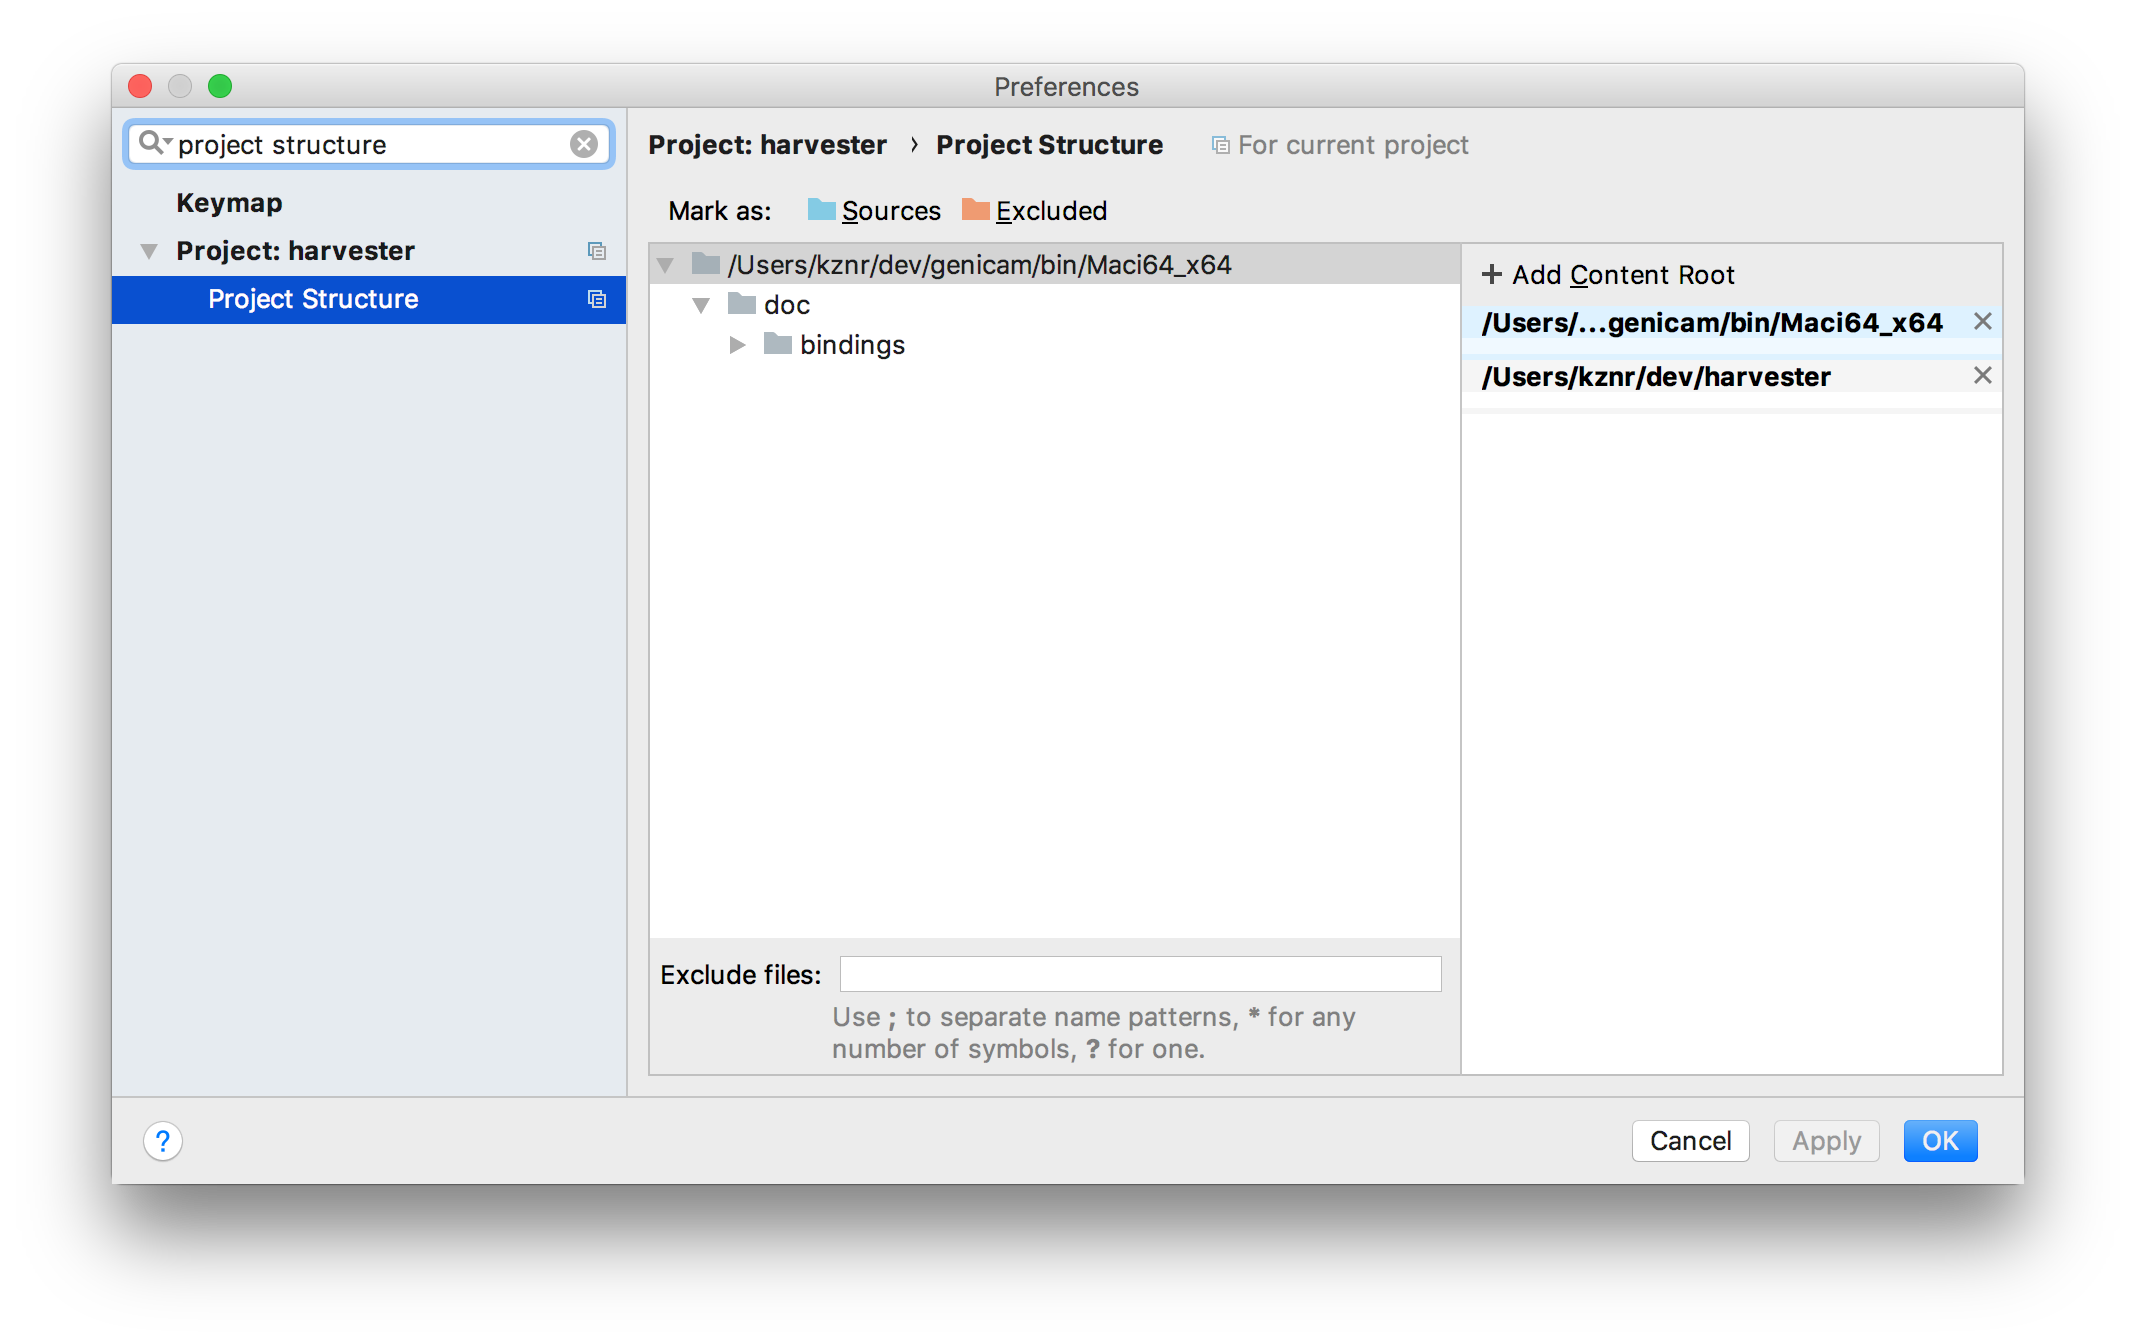Collapse the doc folder node

[701, 305]
